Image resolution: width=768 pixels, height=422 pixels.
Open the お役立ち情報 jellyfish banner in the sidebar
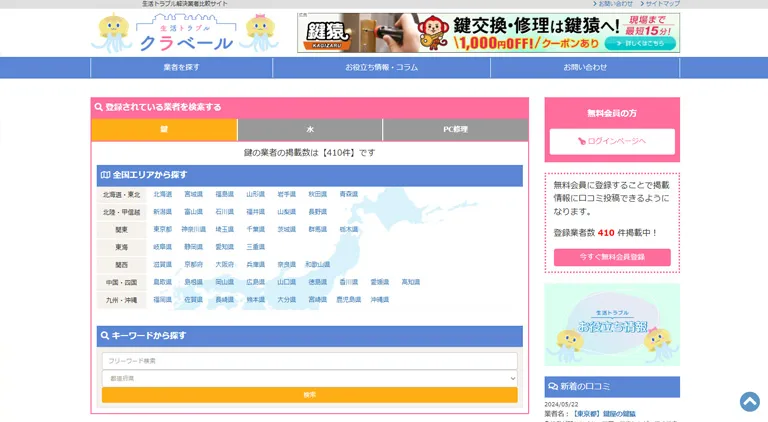(x=612, y=325)
